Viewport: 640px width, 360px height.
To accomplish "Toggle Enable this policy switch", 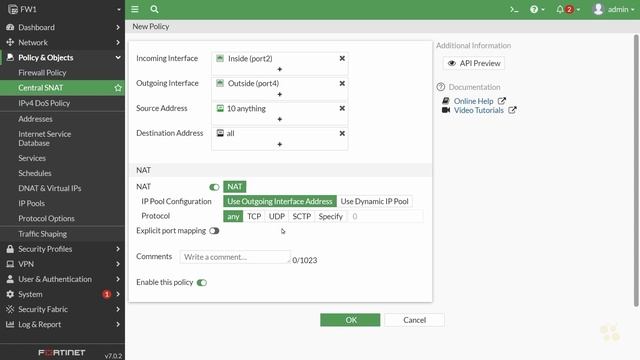I will click(x=202, y=282).
